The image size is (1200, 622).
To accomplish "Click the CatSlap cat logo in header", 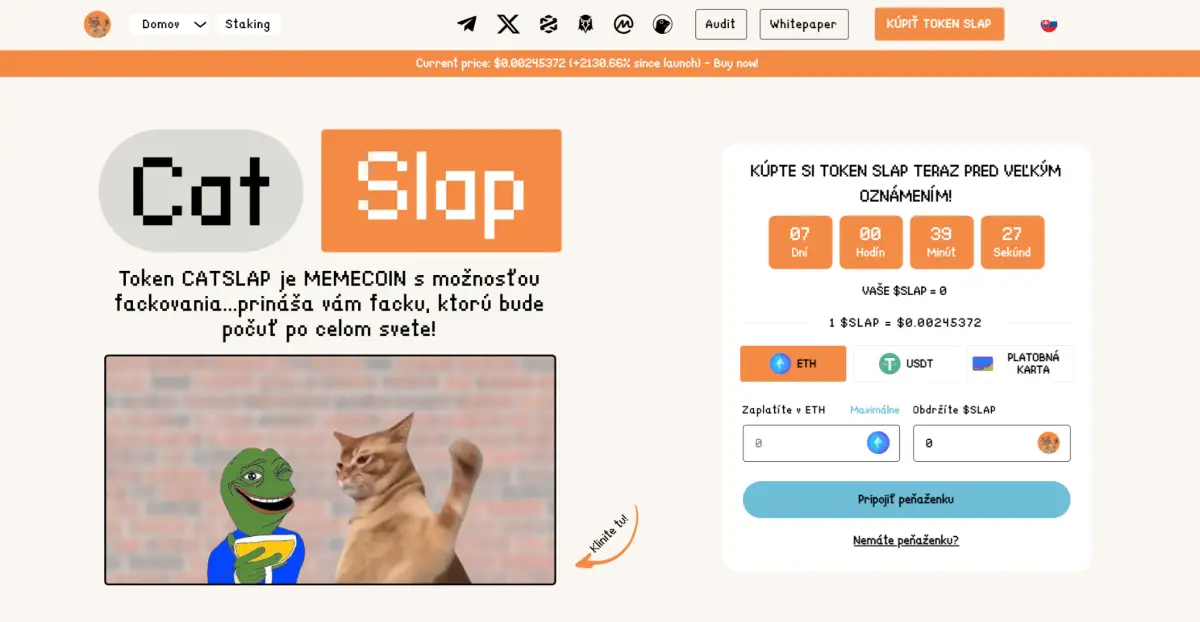I will [x=97, y=24].
